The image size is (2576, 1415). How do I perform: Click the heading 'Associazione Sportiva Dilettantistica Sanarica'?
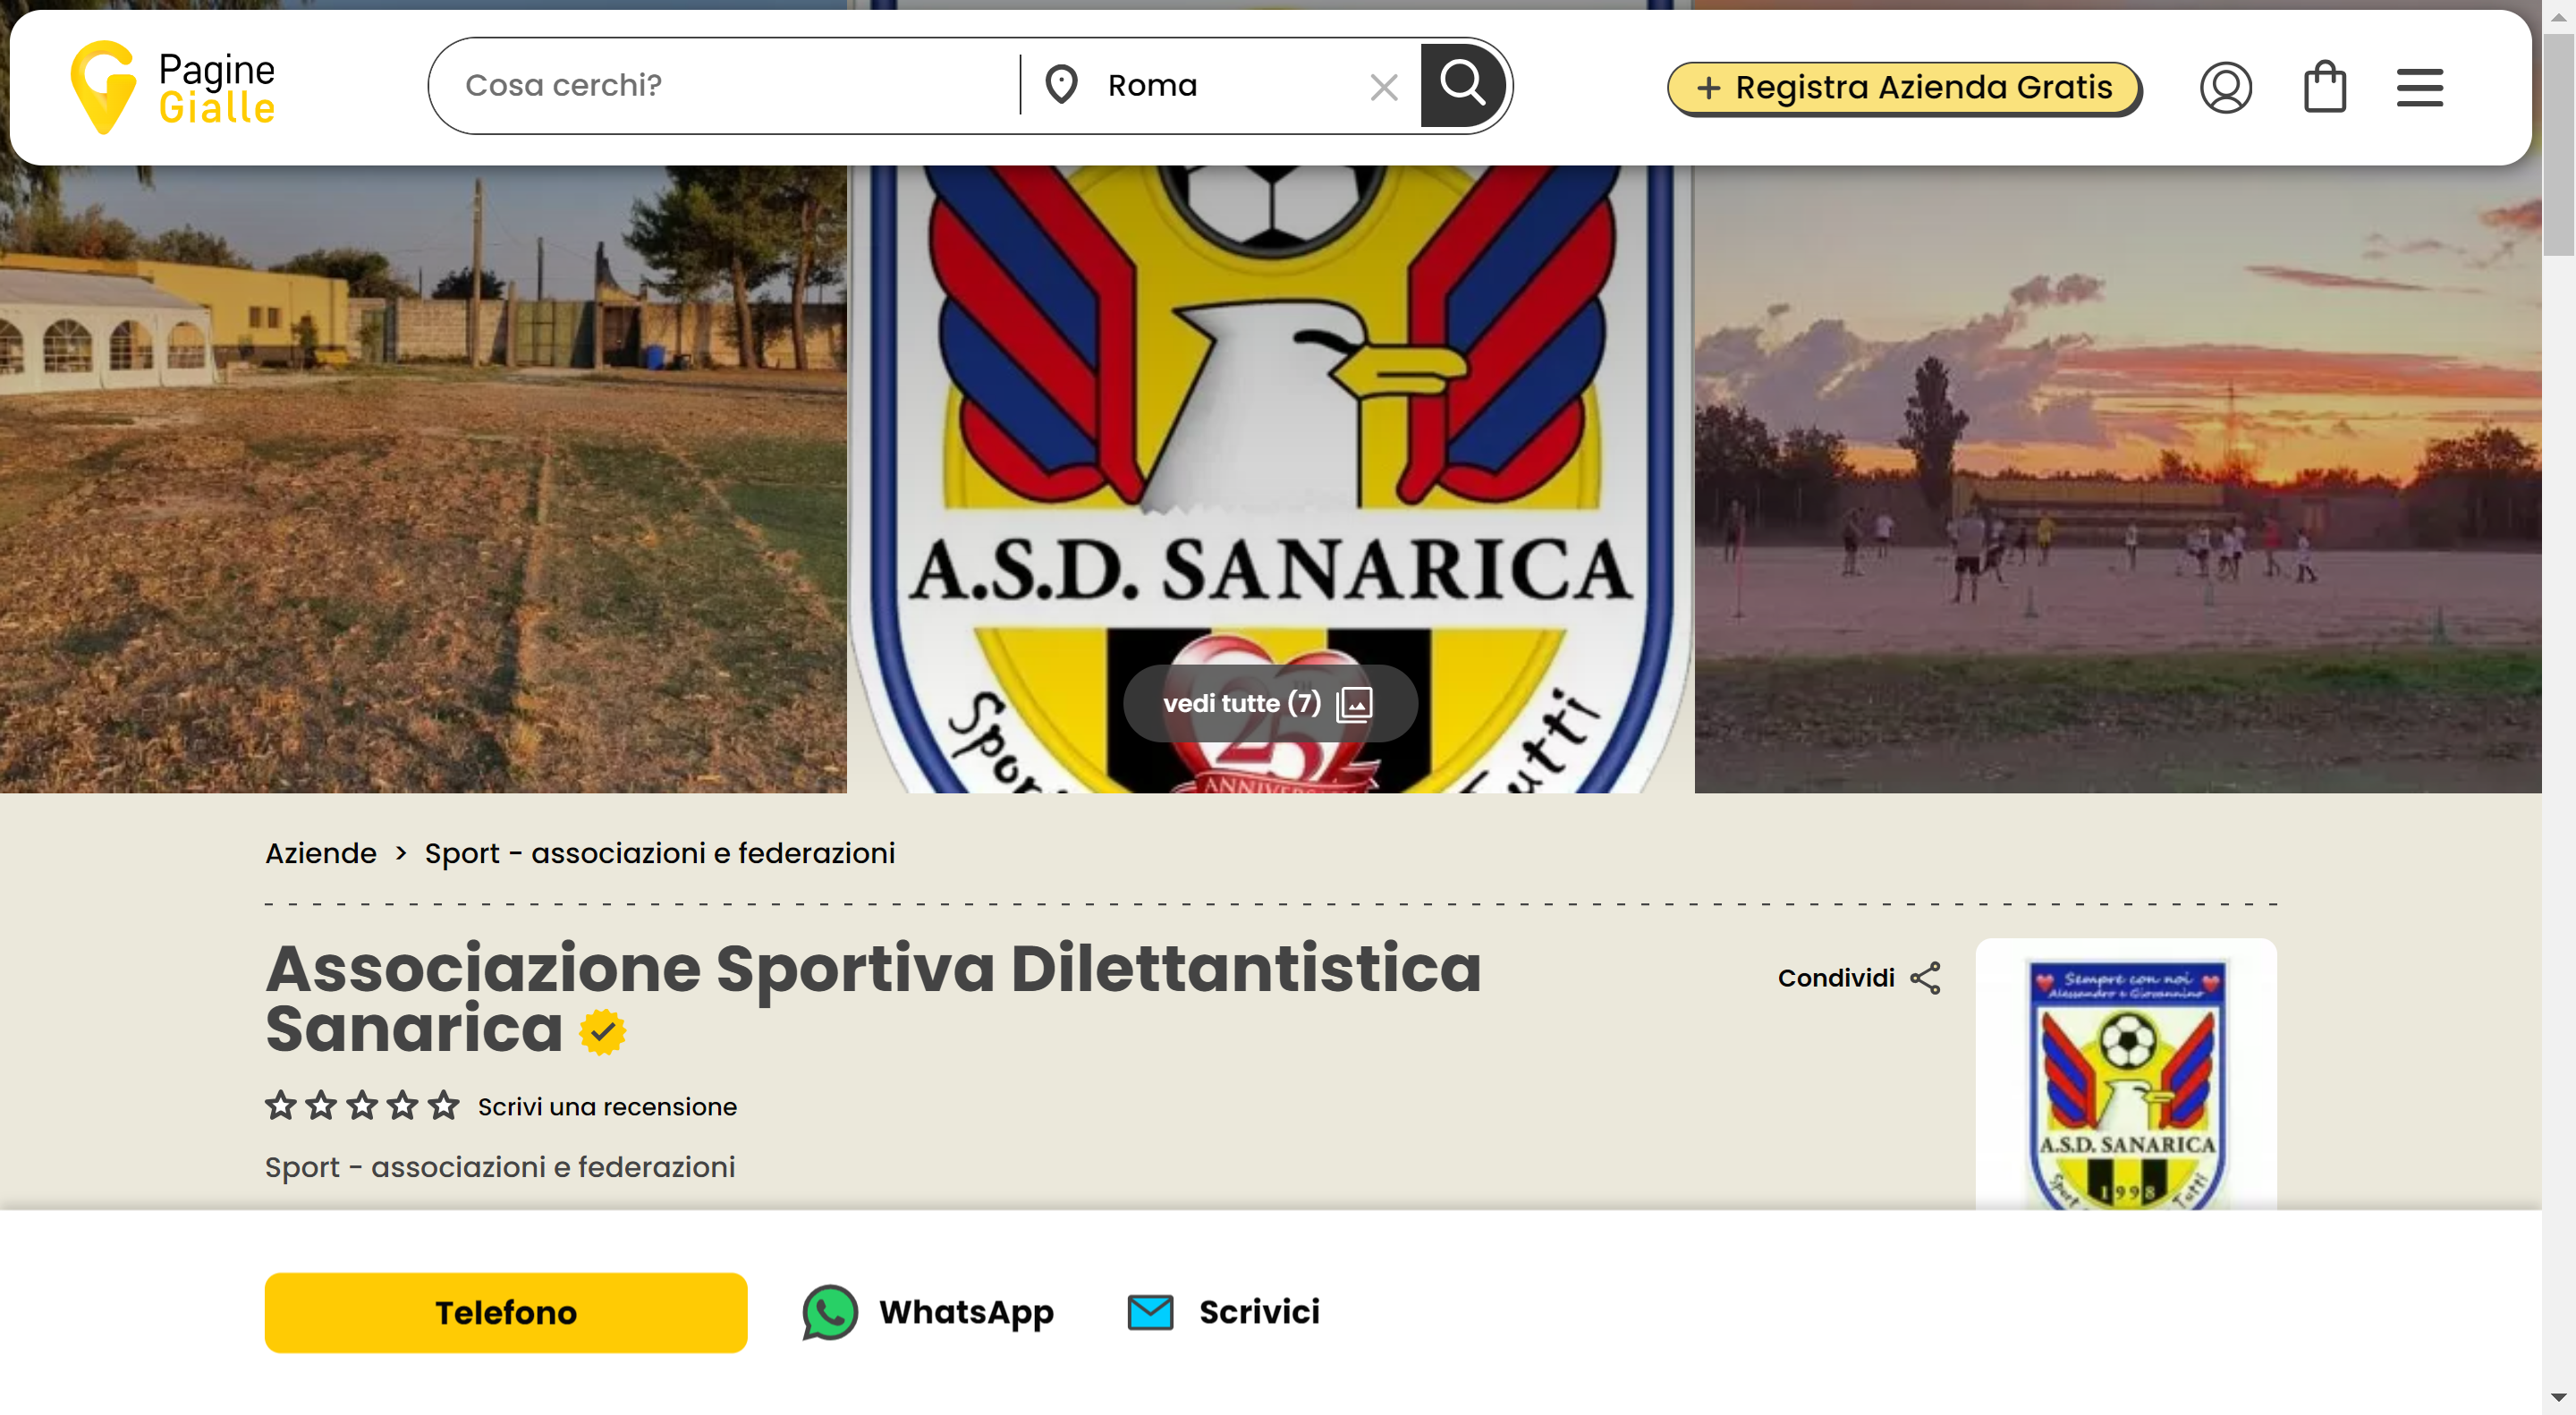[872, 997]
